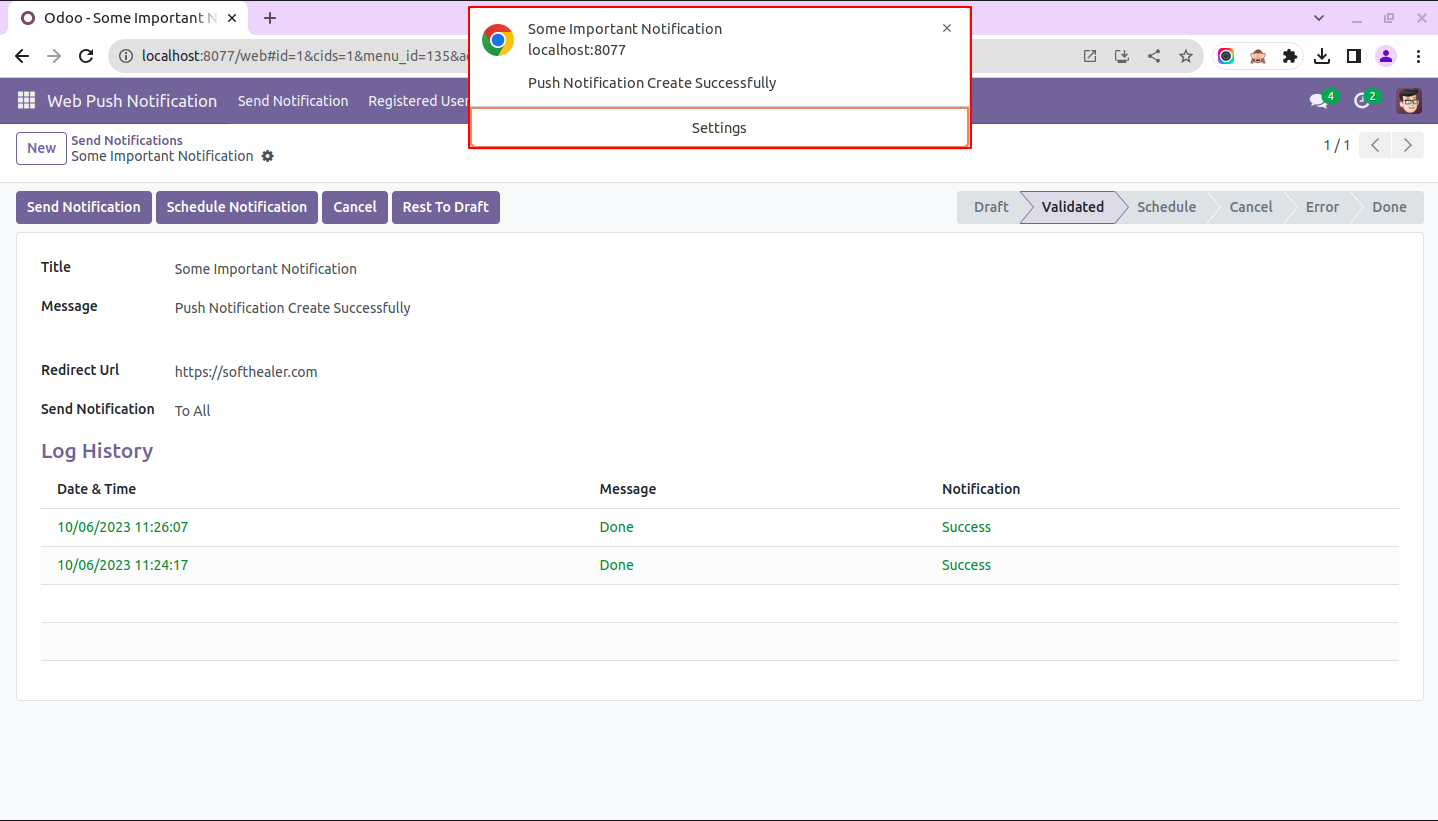Click the Send Notification button
Screen dimensions: 1438x821
pos(84,207)
